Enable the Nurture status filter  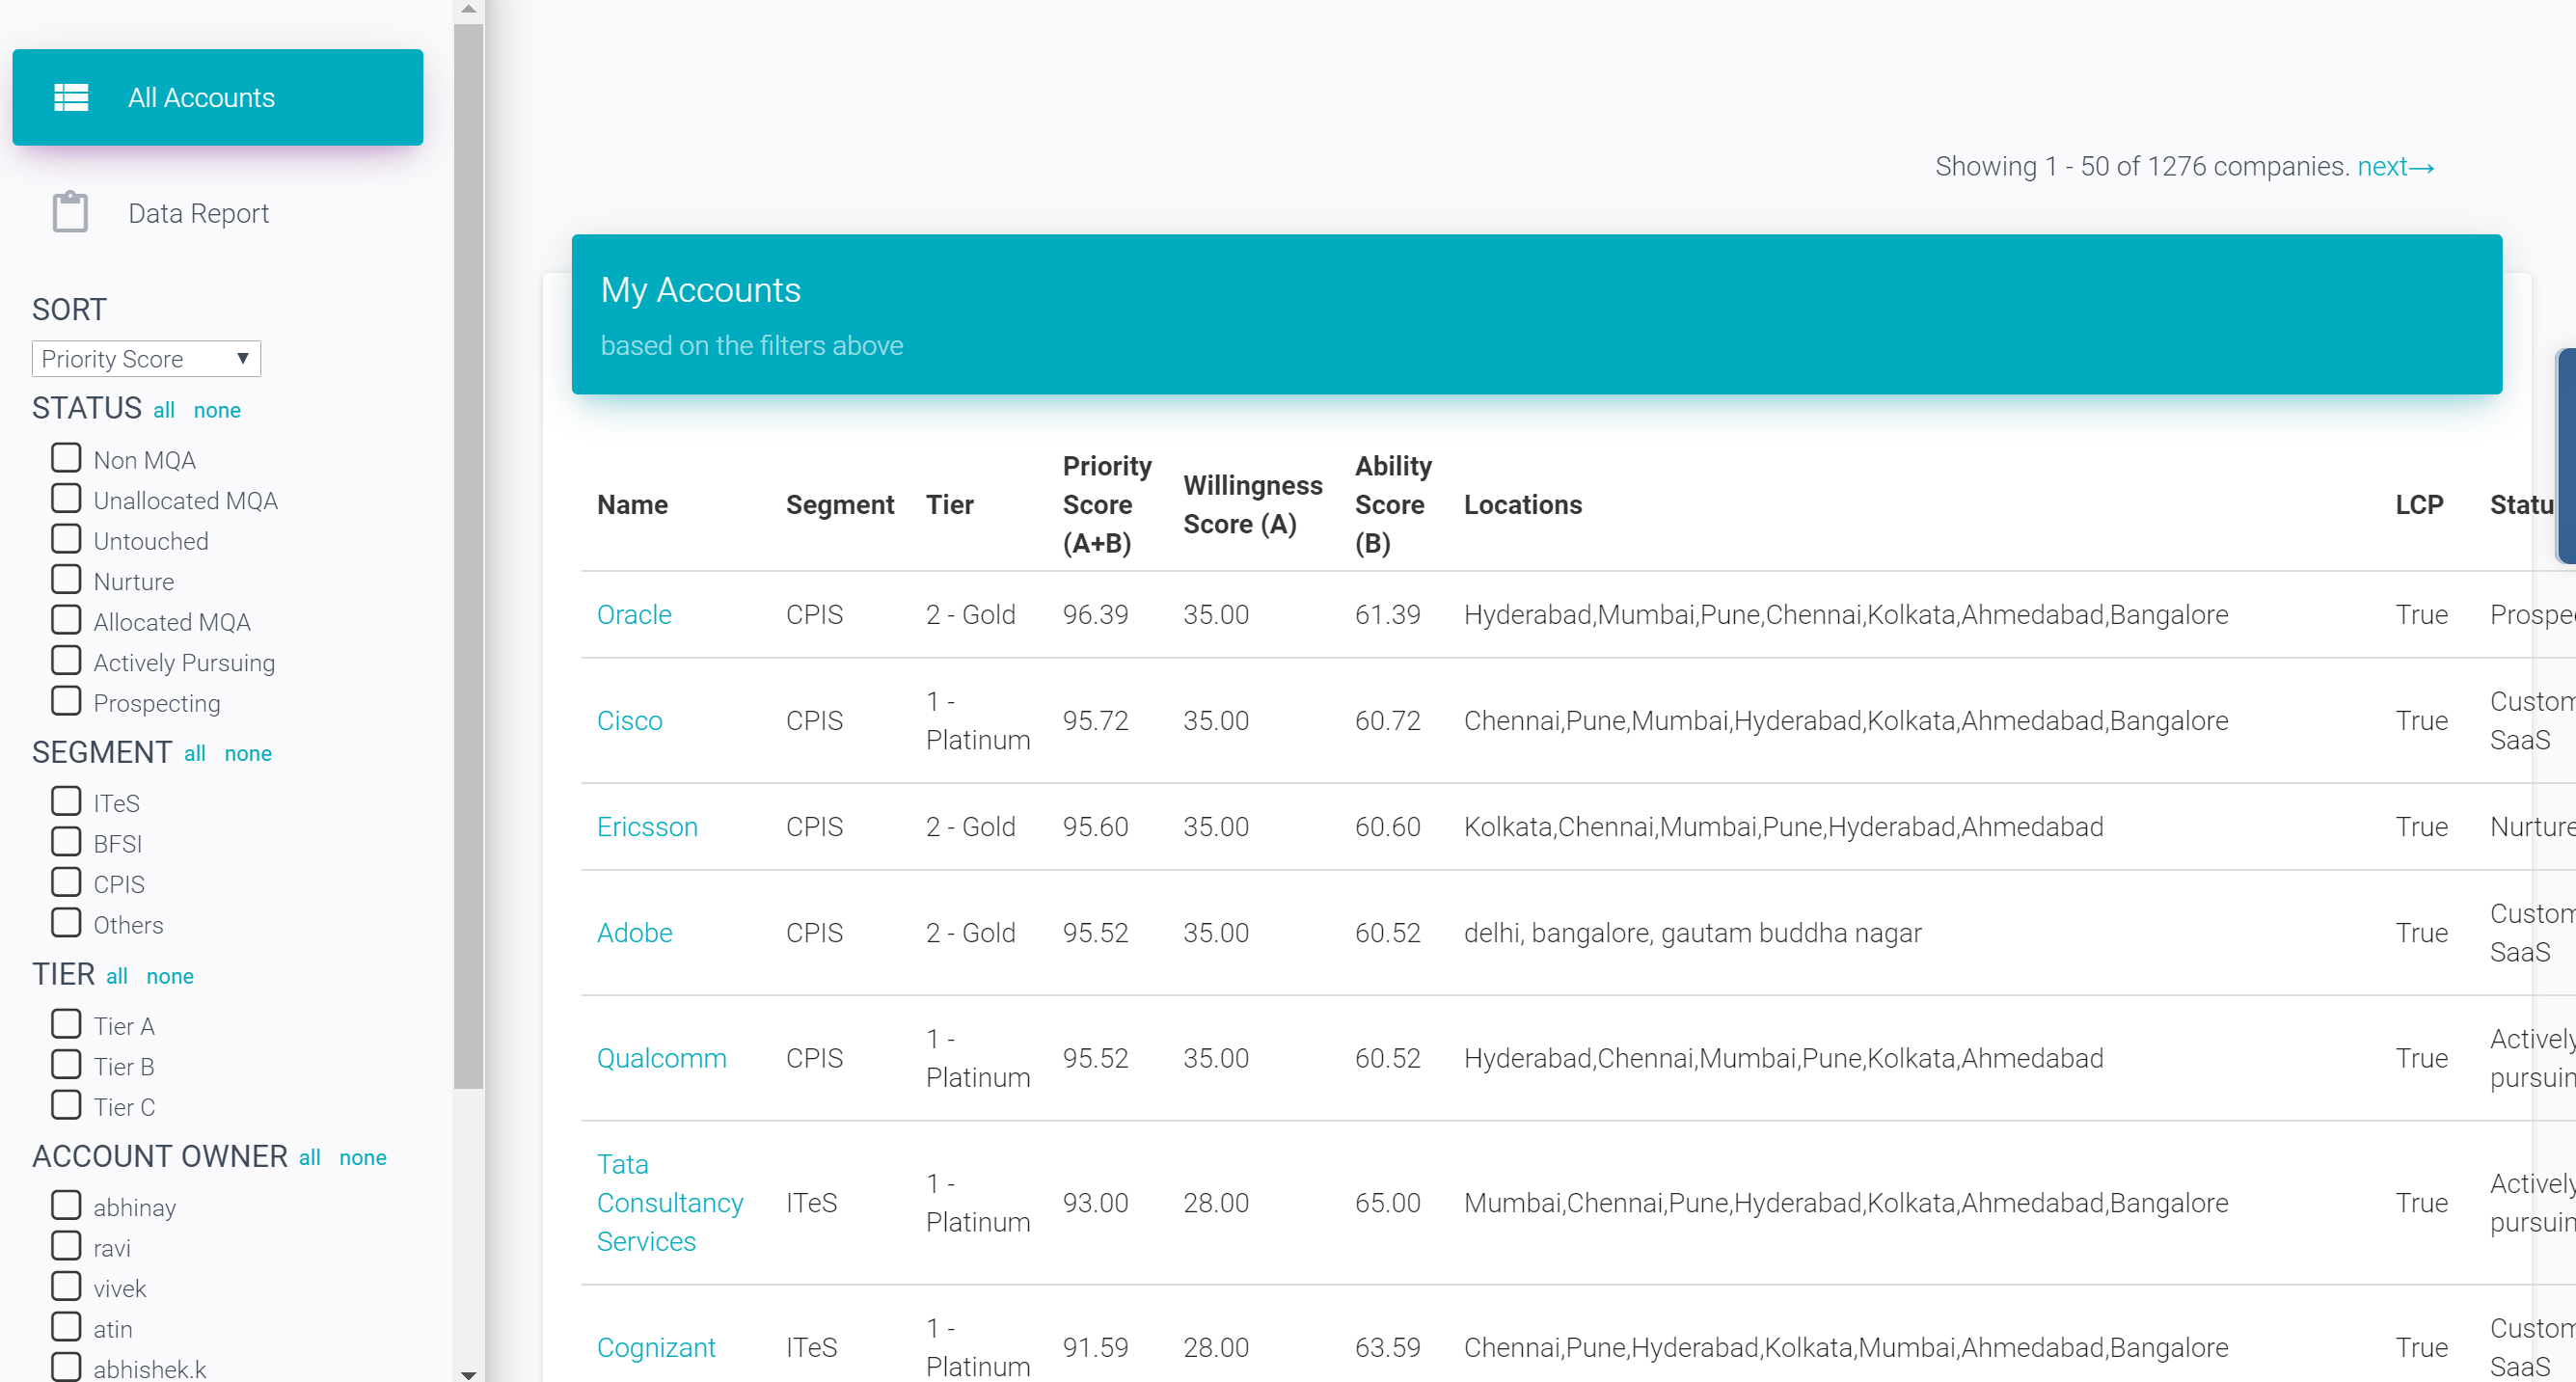tap(66, 580)
